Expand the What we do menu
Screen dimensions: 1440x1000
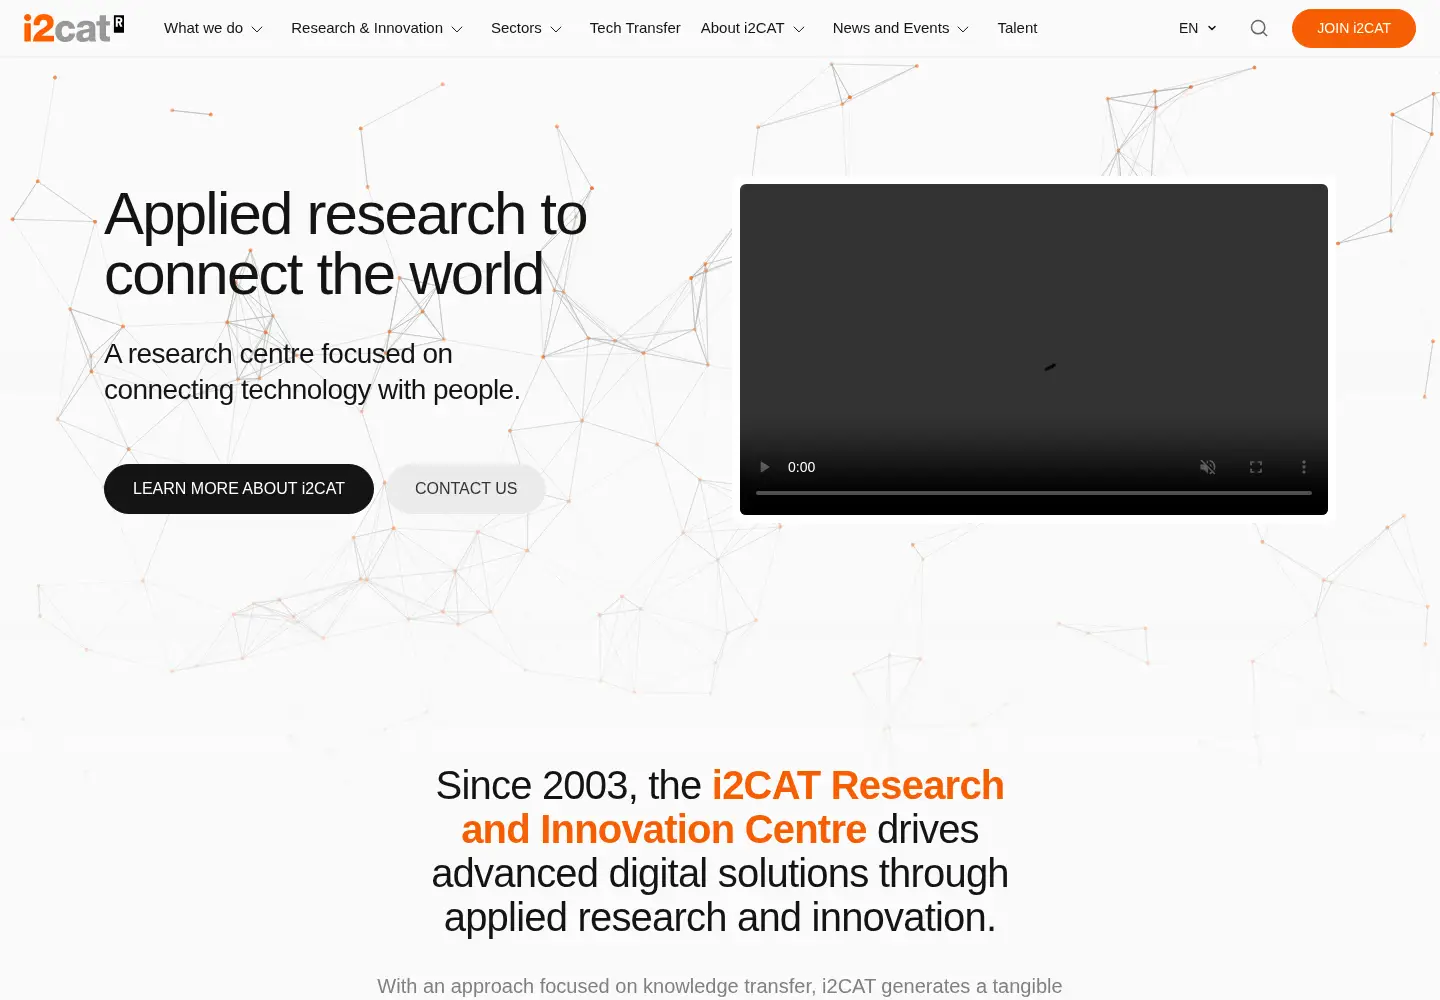click(x=213, y=28)
